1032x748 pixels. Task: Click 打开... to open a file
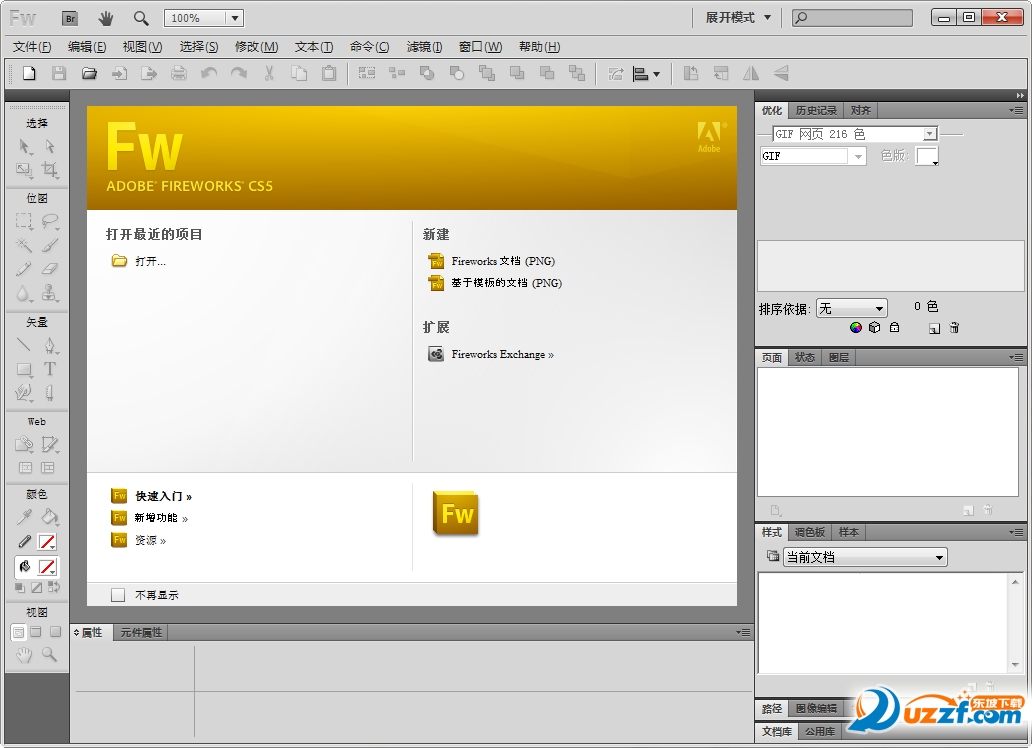click(x=151, y=261)
